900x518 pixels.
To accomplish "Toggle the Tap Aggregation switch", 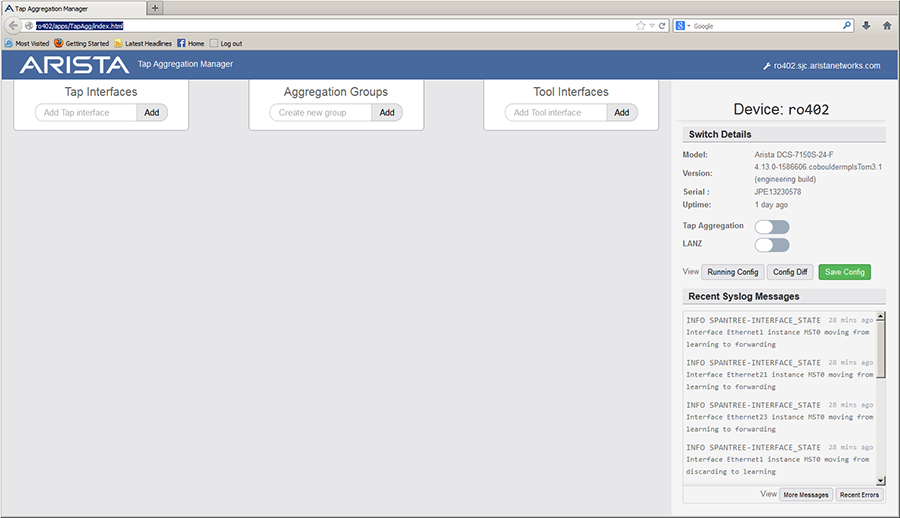I will [772, 227].
